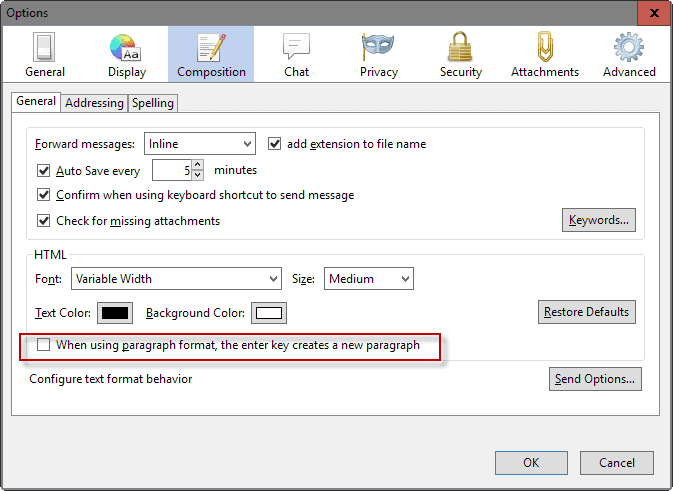Open Send Options dialog
Viewport: 673px width, 491px height.
(595, 379)
